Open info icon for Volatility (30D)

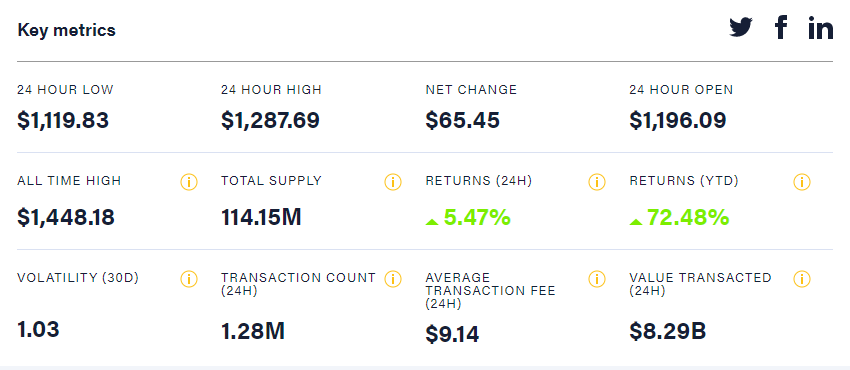189,279
